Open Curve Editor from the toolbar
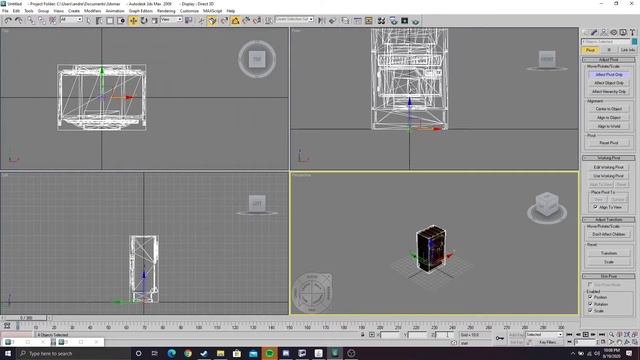Viewport: 640px width, 360px height. (x=358, y=20)
